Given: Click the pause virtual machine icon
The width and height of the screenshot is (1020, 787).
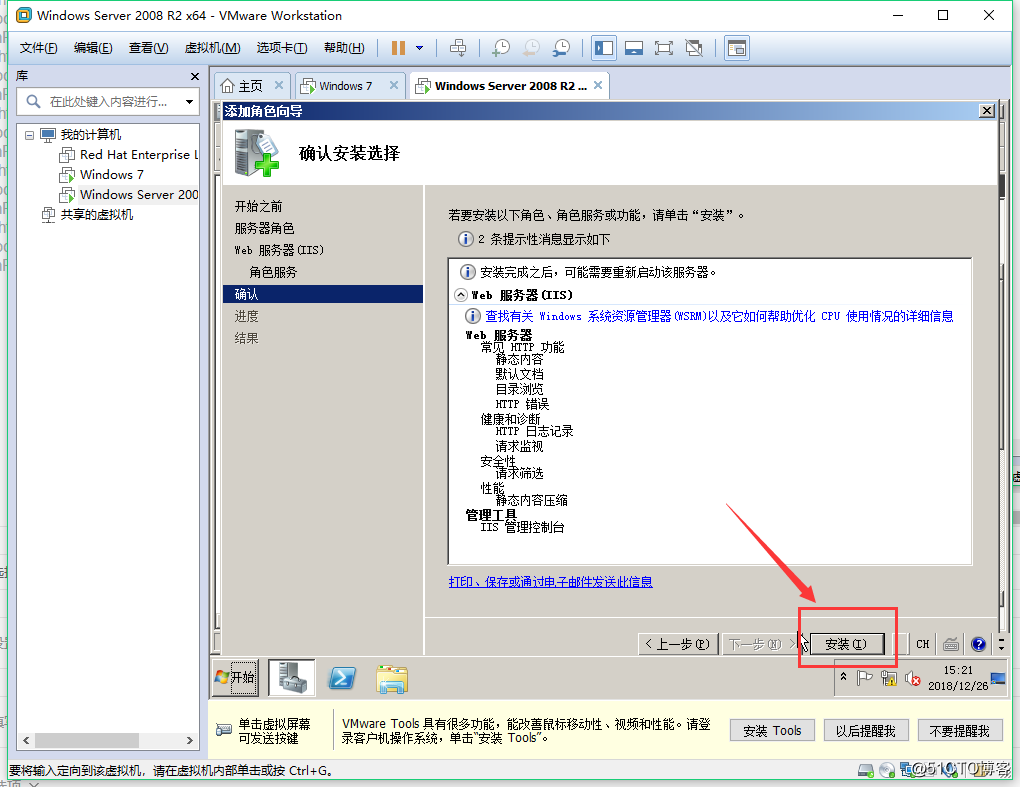Looking at the screenshot, I should (398, 47).
